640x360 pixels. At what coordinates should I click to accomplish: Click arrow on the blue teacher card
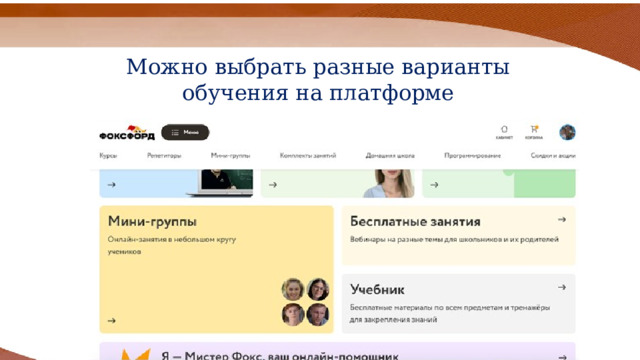[x=111, y=185]
